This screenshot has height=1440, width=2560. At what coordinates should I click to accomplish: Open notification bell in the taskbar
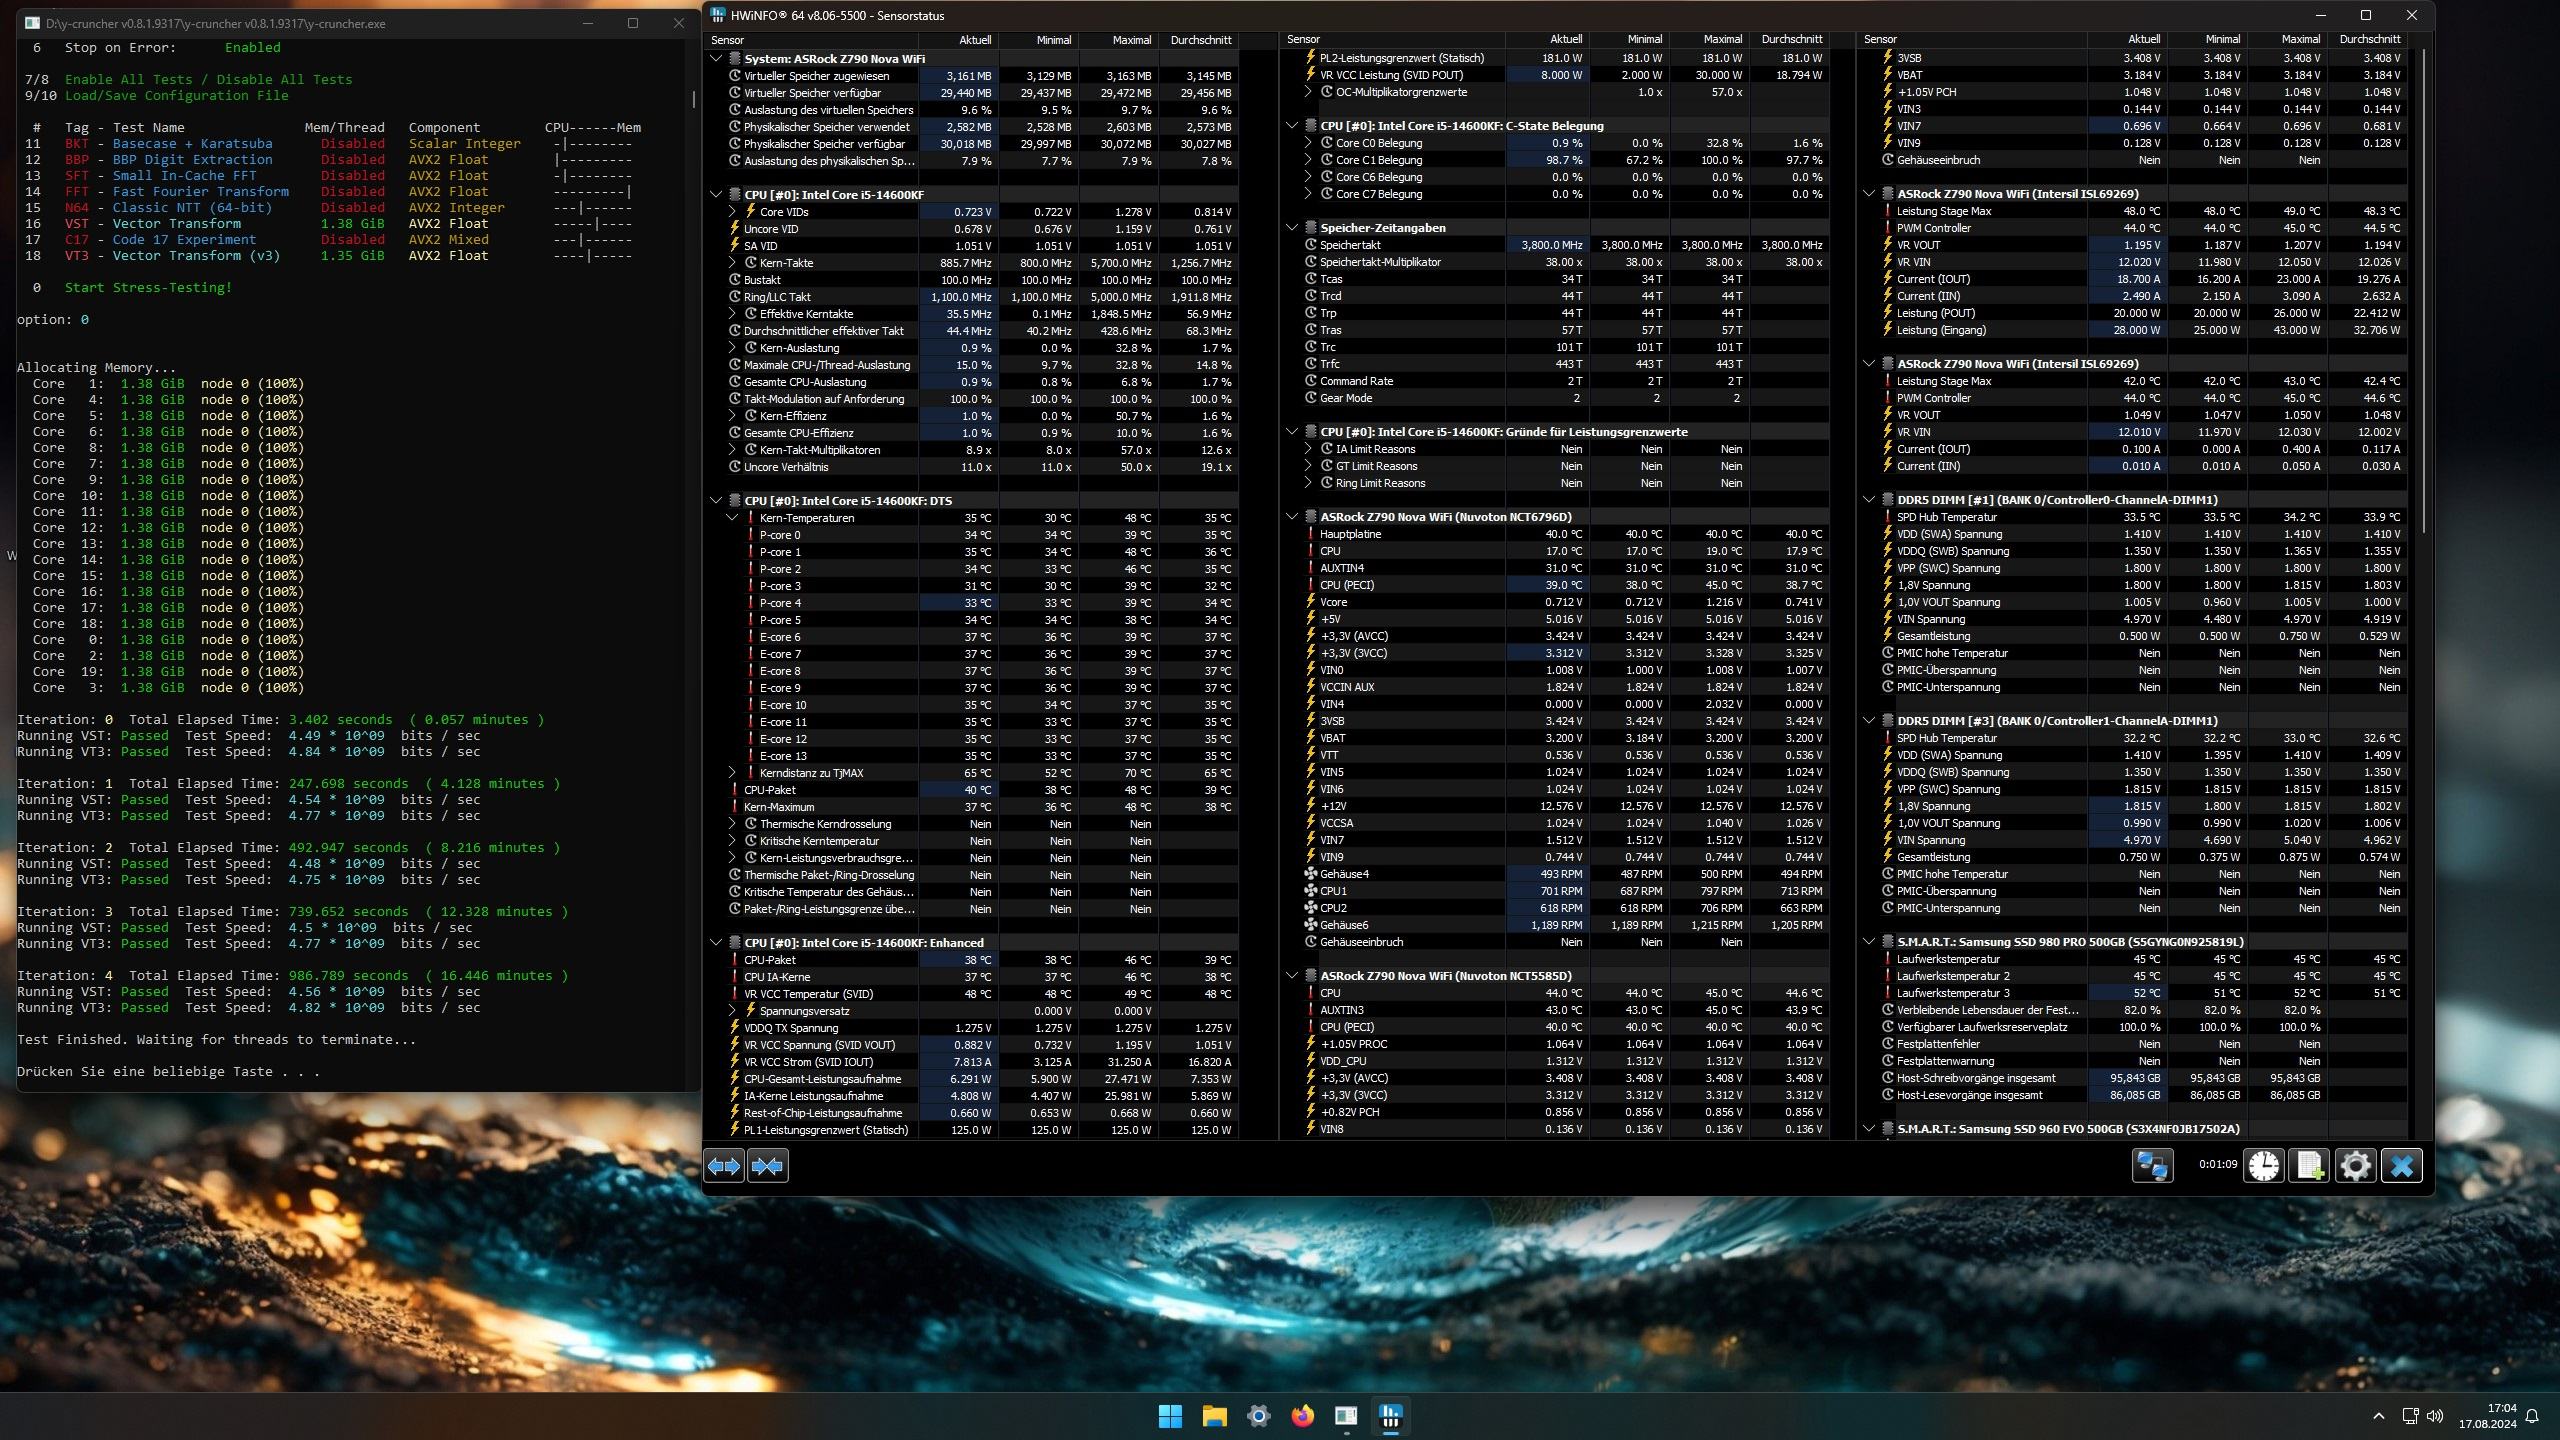coord(2532,1416)
